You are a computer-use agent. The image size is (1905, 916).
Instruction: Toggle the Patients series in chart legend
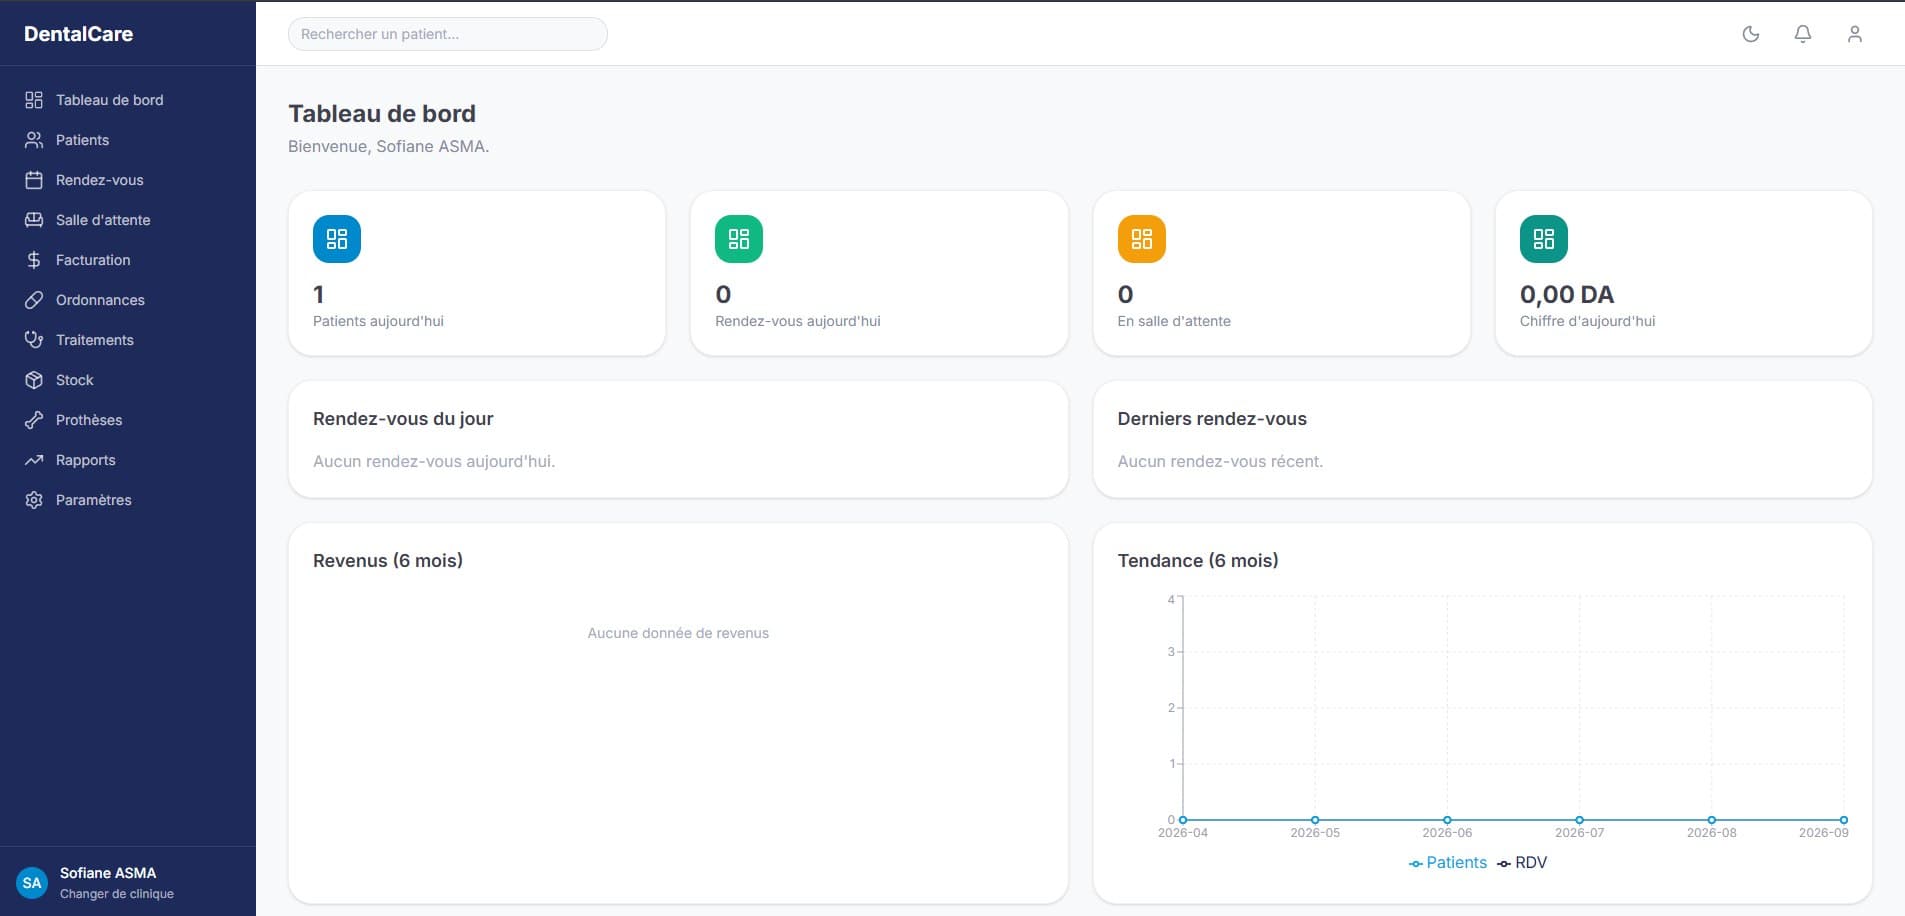pos(1447,863)
